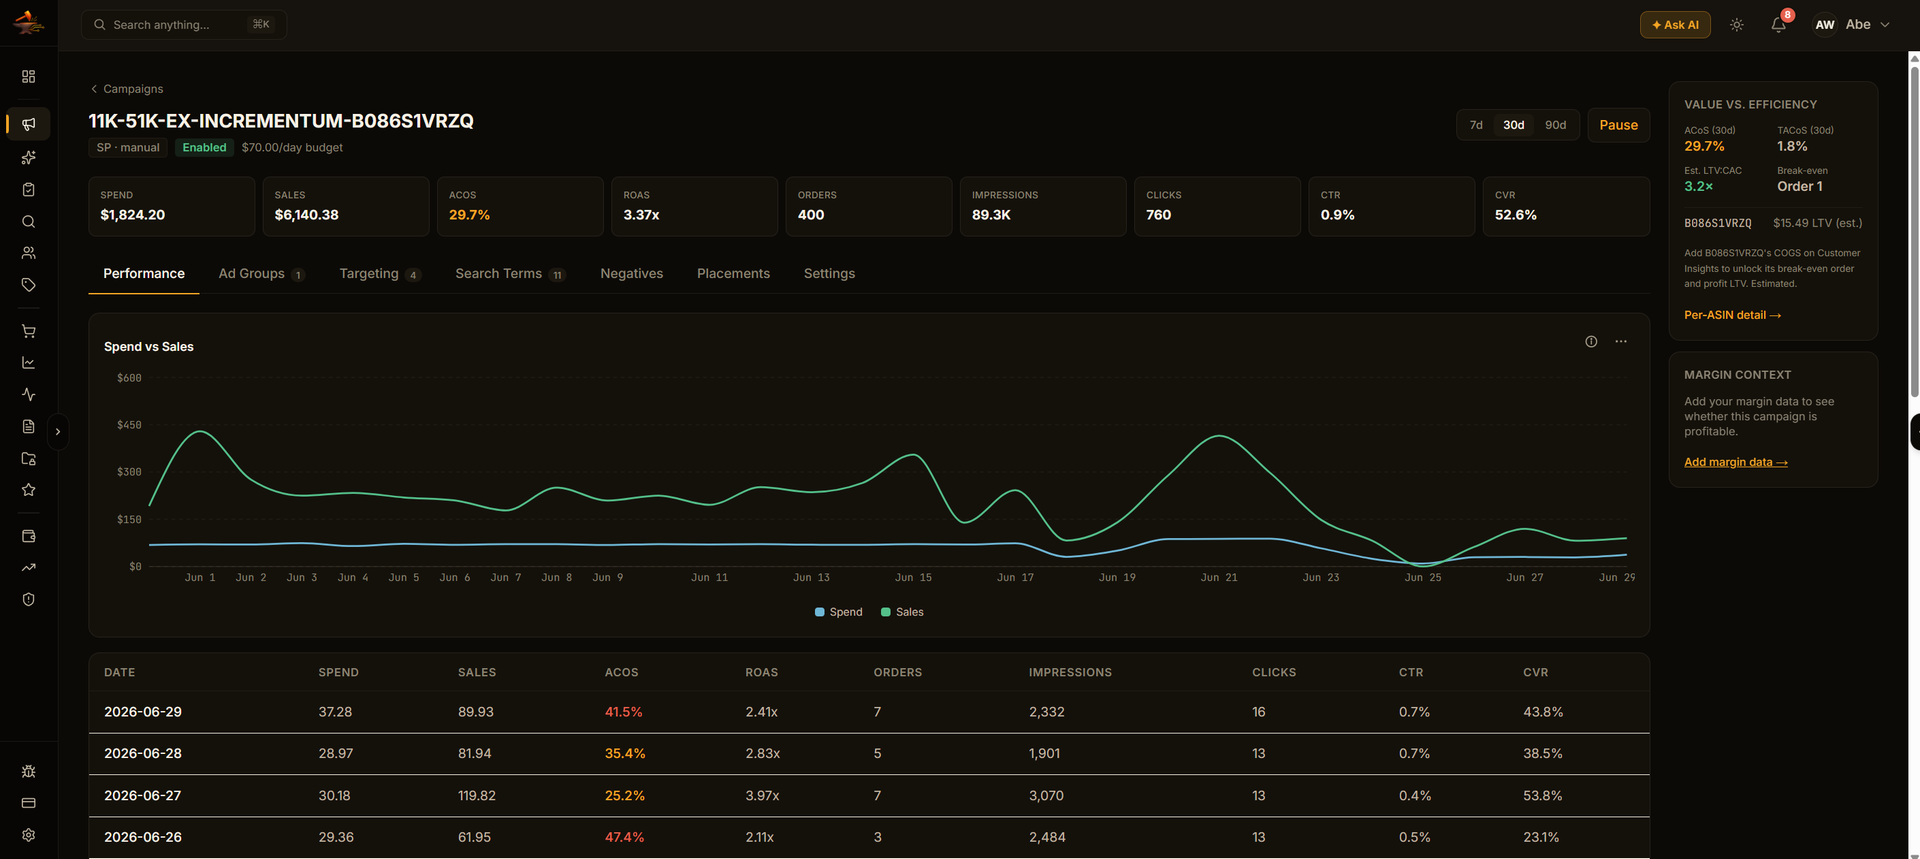Screen dimensions: 1920x859
Task: Toggle the Spend series in chart legend
Action: tap(839, 612)
